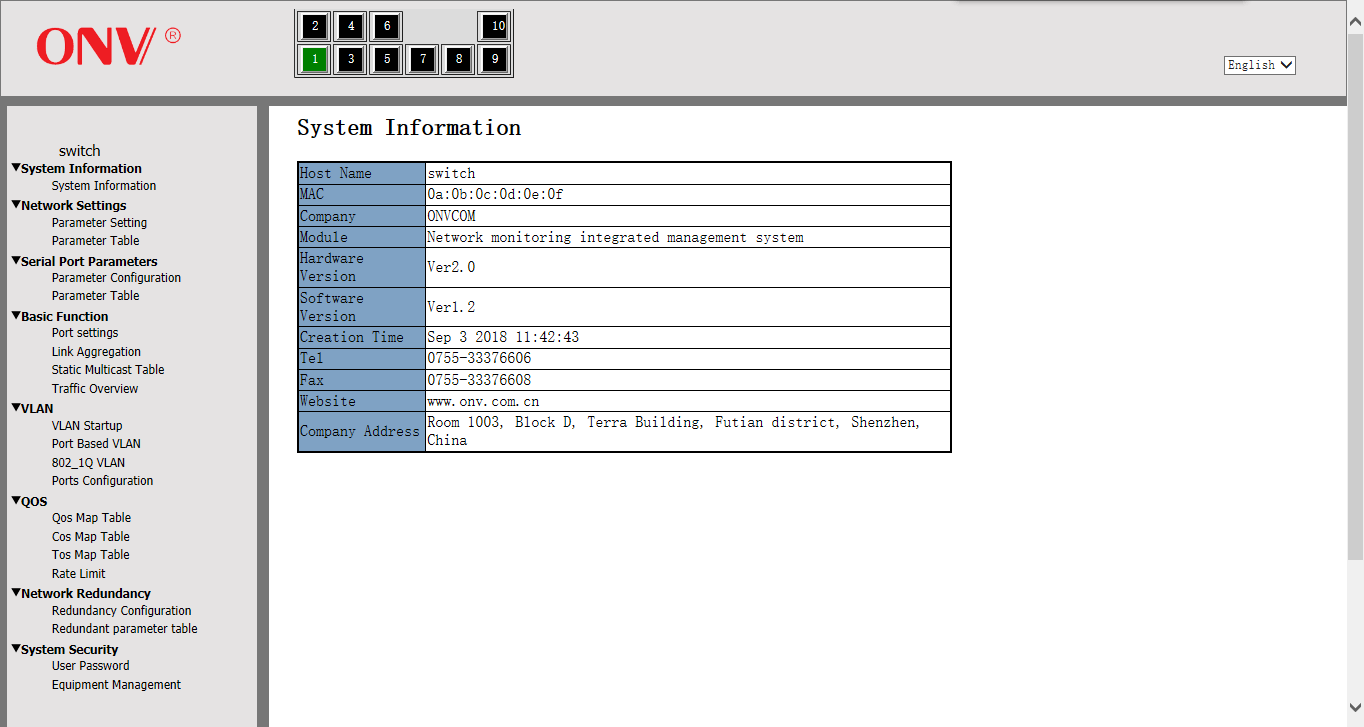Open User Password settings link
Image resolution: width=1364 pixels, height=727 pixels.
coord(90,666)
